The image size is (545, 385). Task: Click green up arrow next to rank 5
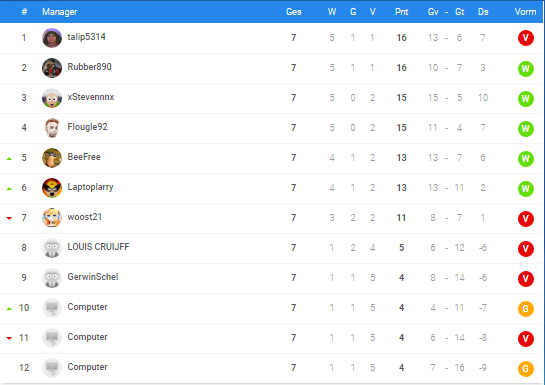click(9, 158)
